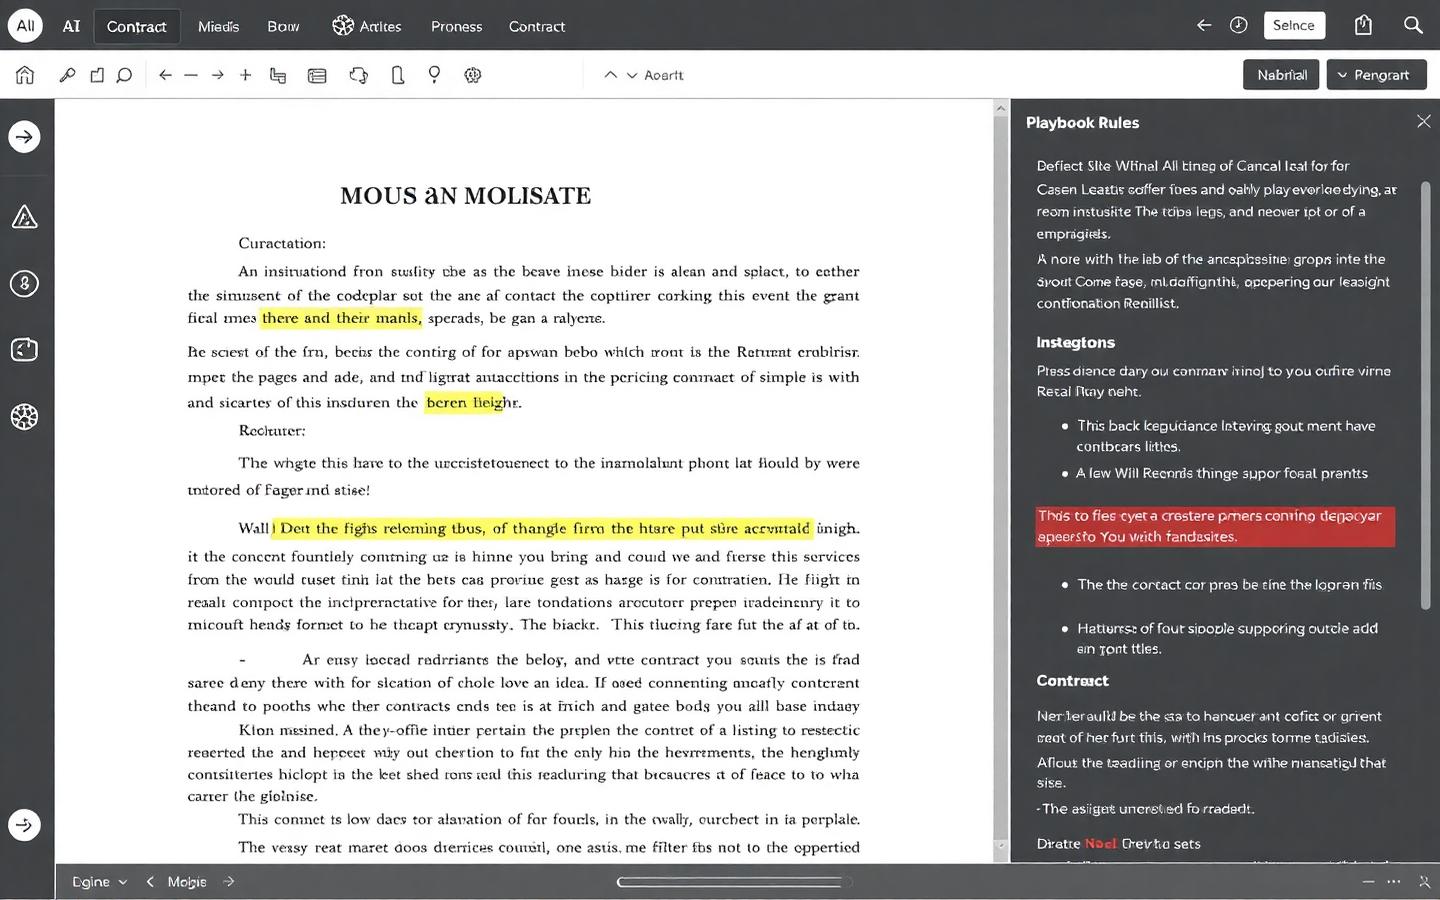1440x900 pixels.
Task: Click the Nabrial button
Action: tap(1281, 75)
